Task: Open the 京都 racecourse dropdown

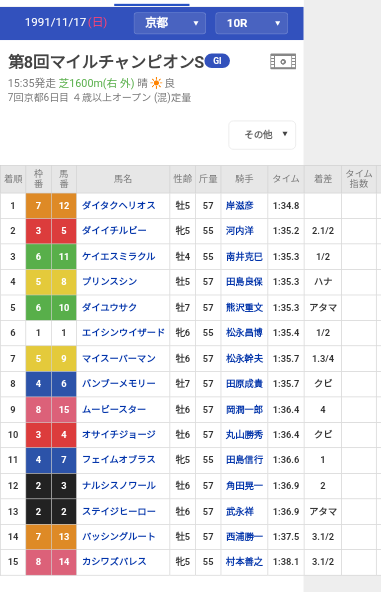Action: (x=170, y=23)
